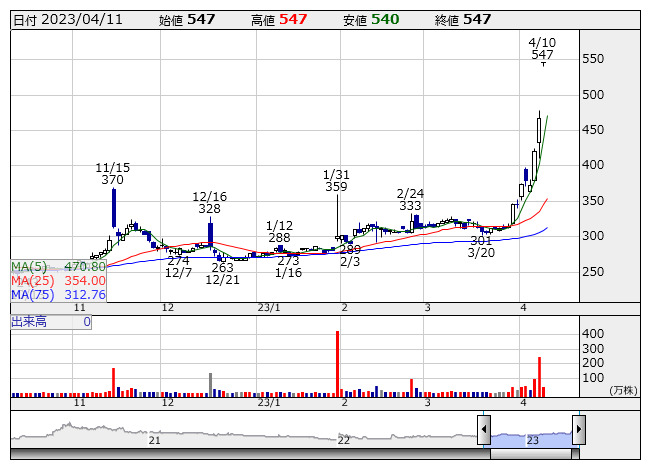This screenshot has height=470, width=653.
Task: Jump to year 21 in overview timeline
Action: [x=154, y=440]
